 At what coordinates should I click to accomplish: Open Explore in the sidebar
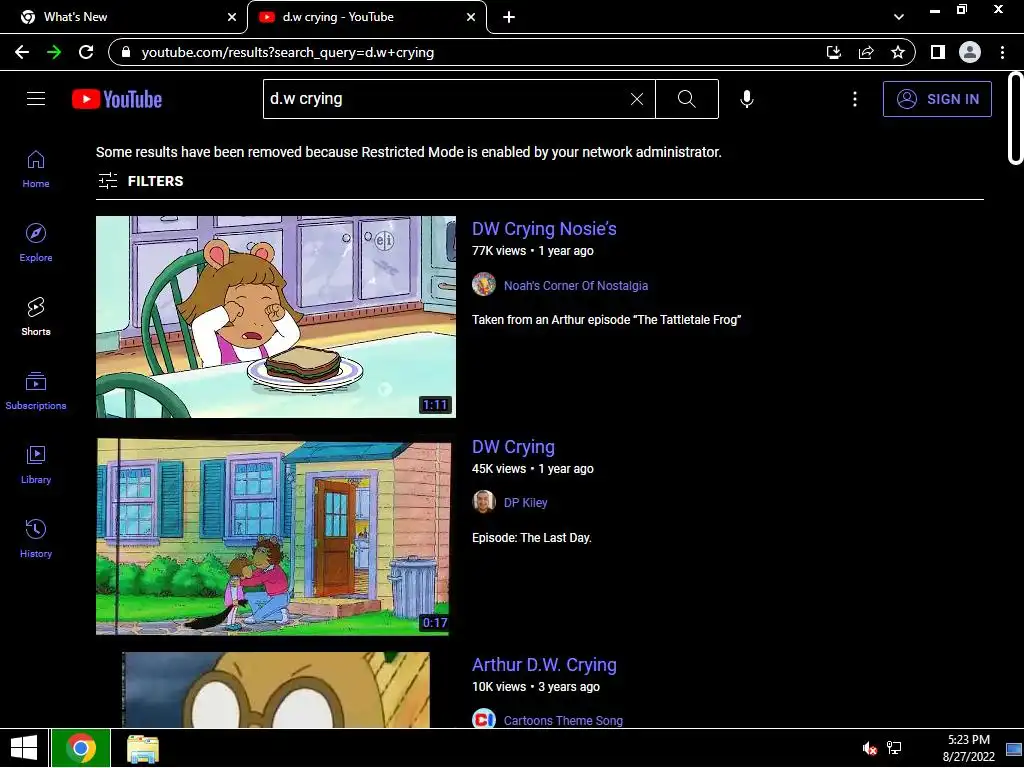point(36,243)
